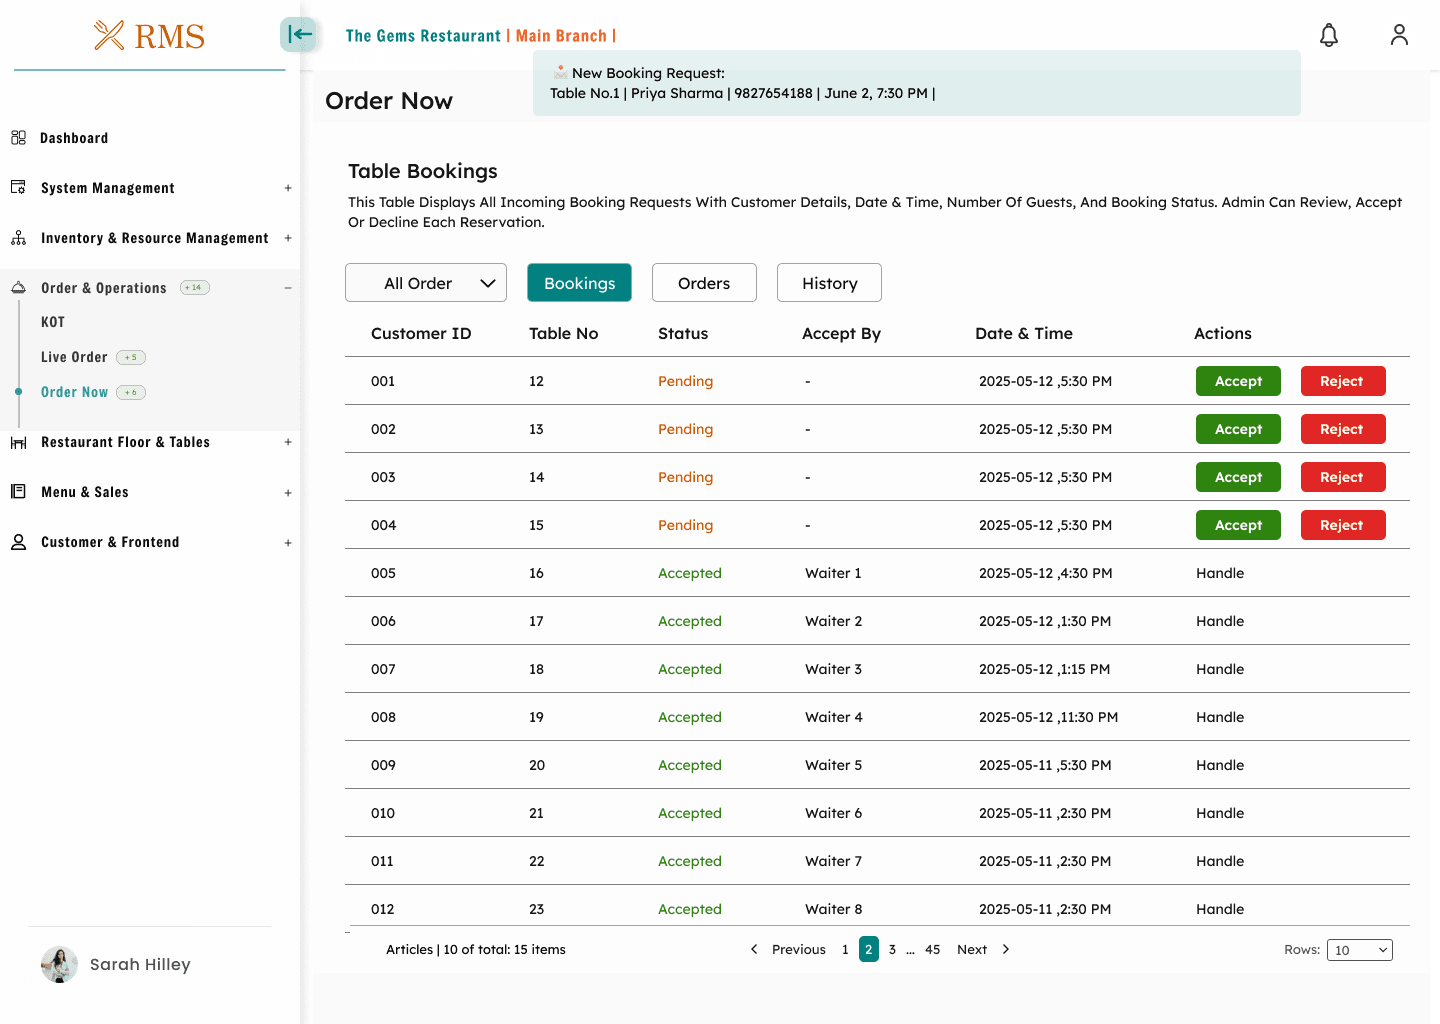
Task: Click the System Management icon
Action: tap(18, 188)
